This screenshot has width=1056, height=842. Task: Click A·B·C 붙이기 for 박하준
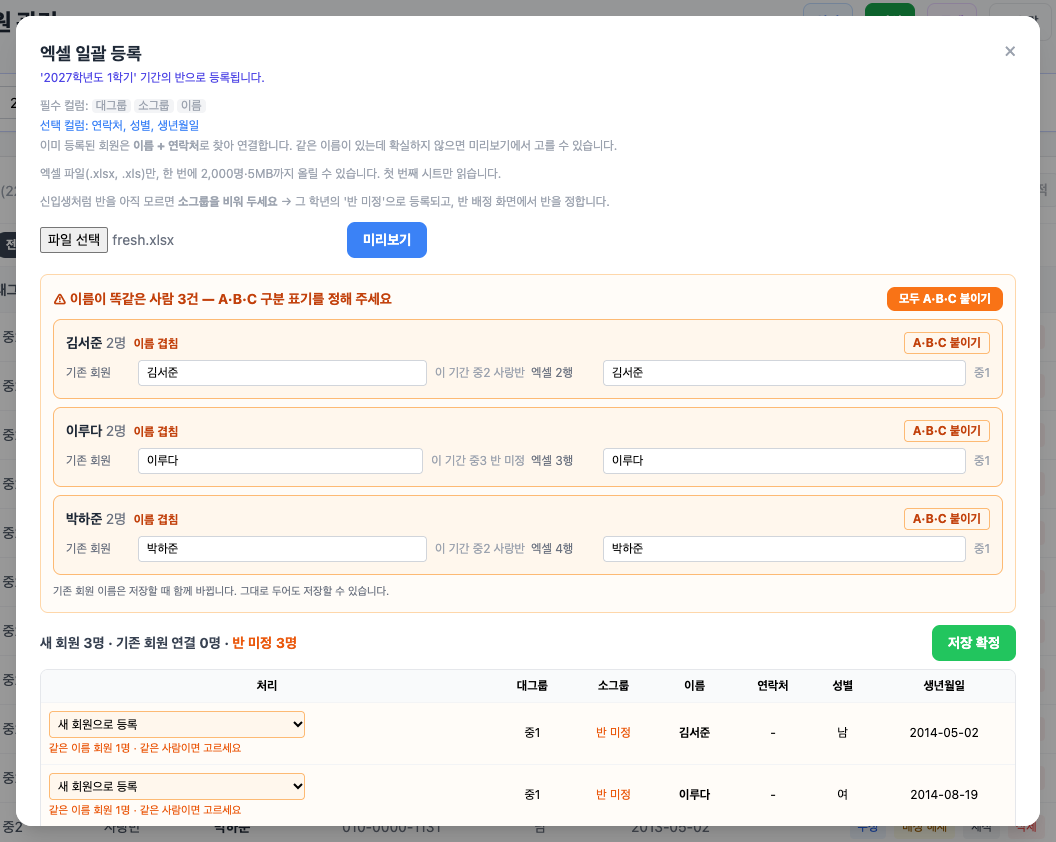(946, 519)
